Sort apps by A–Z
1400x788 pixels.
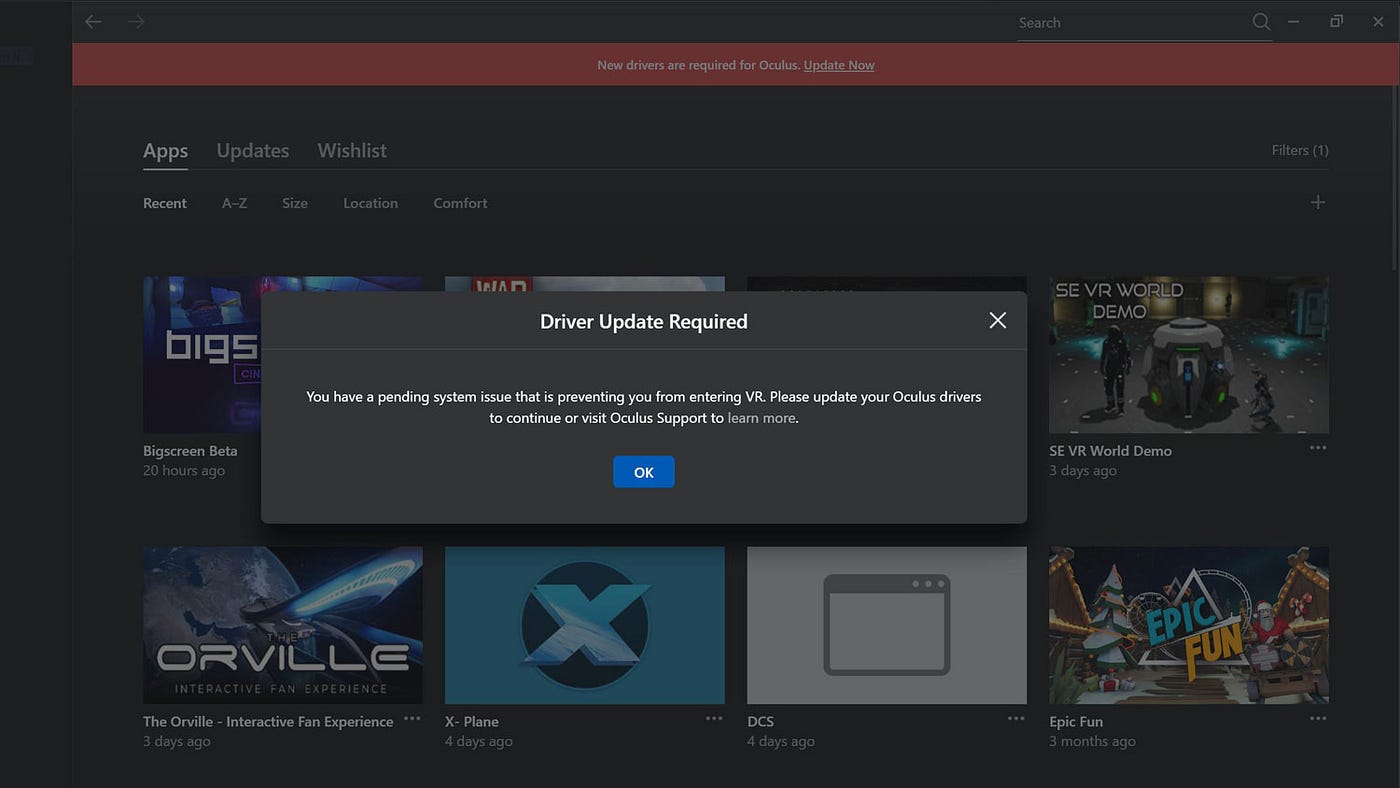tap(234, 203)
